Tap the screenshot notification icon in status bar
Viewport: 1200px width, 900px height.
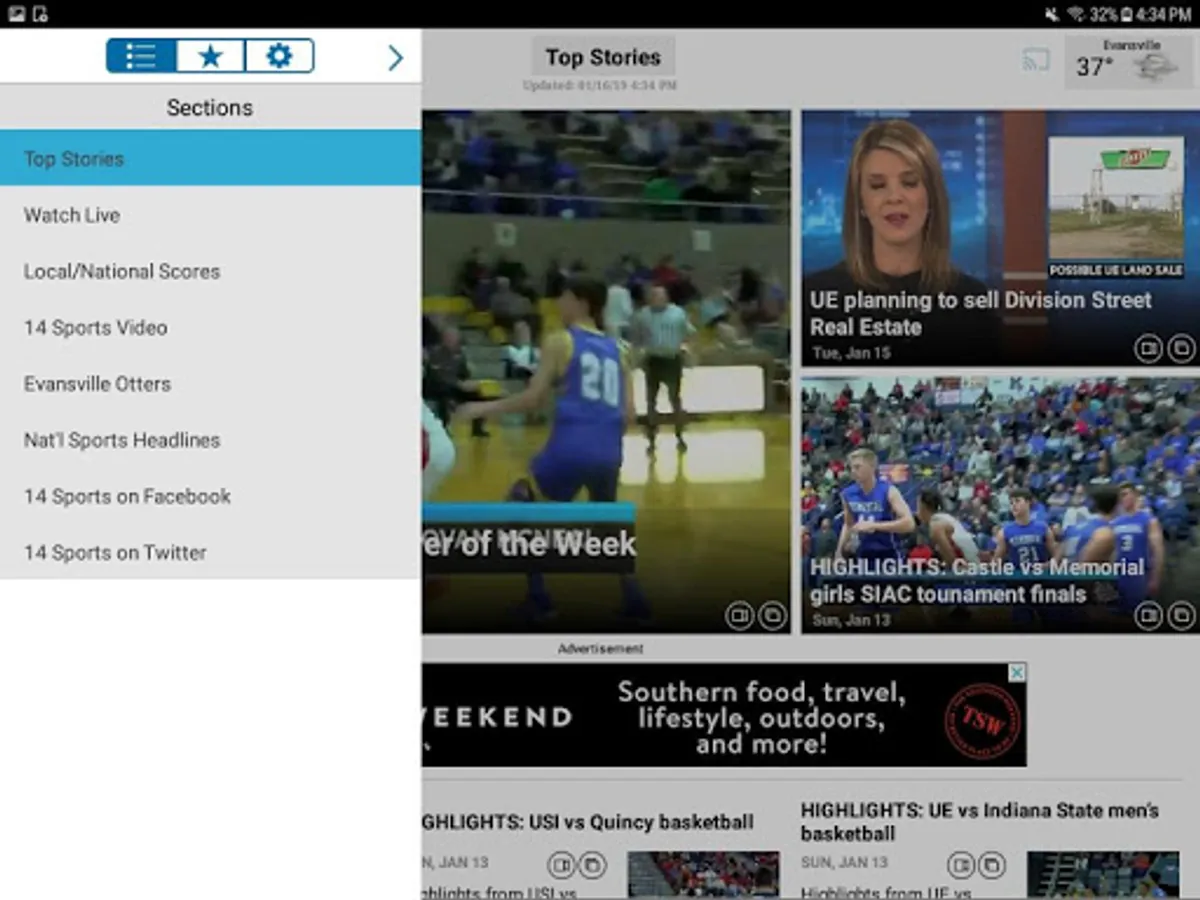pyautogui.click(x=40, y=14)
